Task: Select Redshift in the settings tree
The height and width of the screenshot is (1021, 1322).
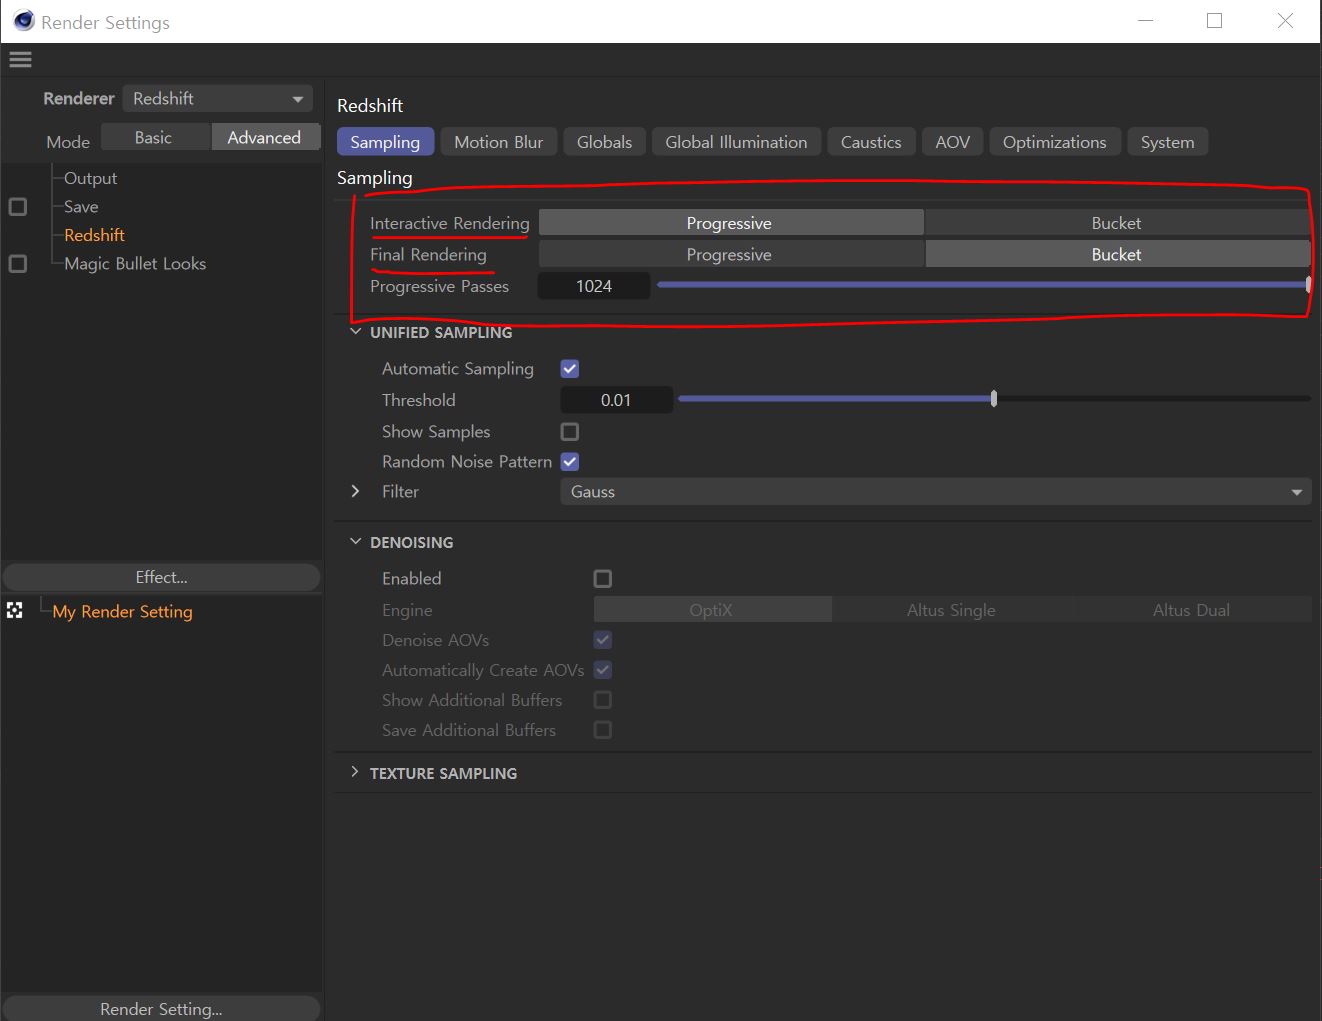Action: (94, 235)
